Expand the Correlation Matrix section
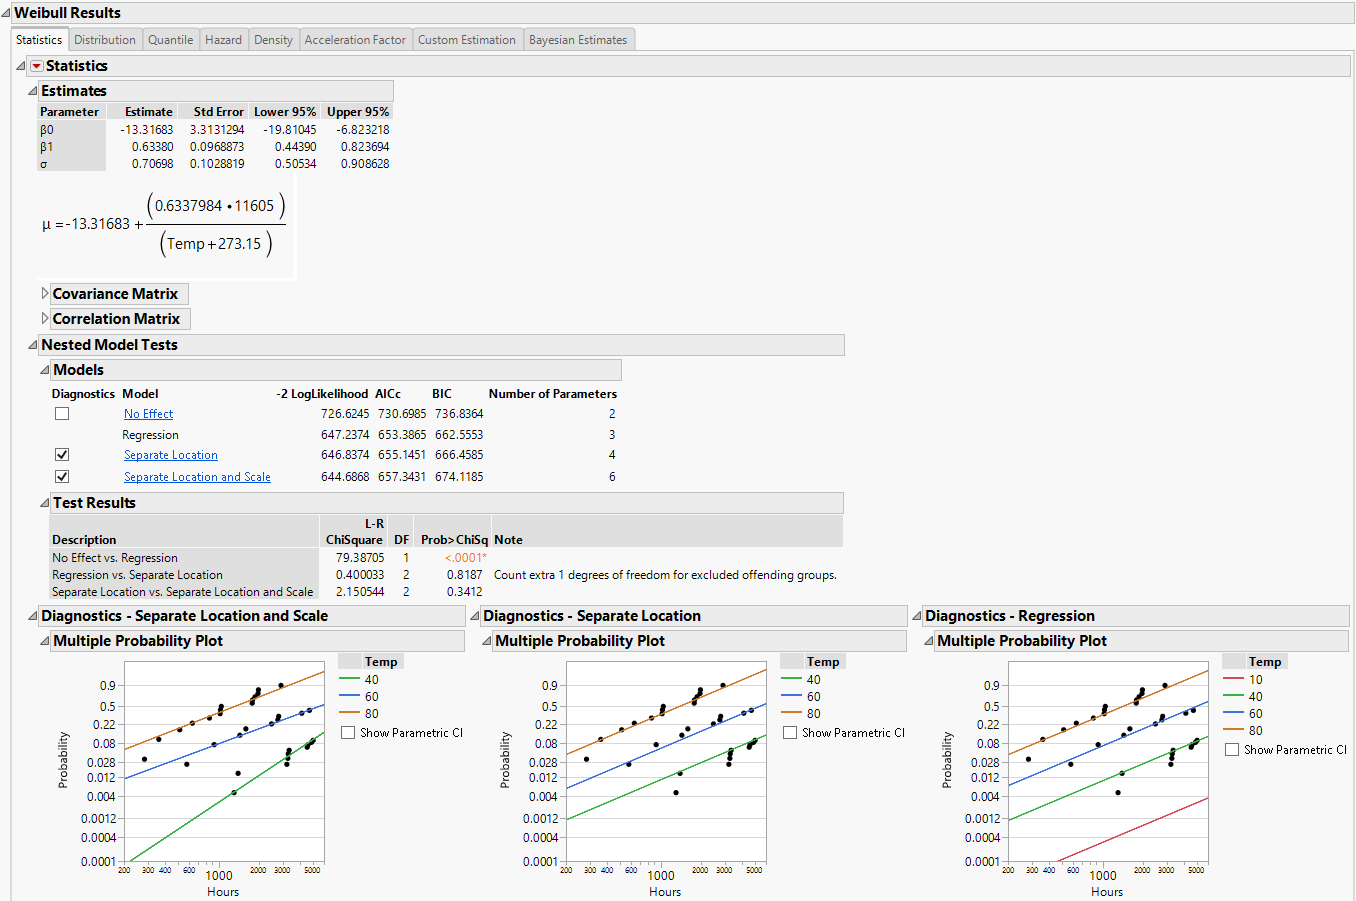Screen dimensions: 1356x901 pos(45,319)
